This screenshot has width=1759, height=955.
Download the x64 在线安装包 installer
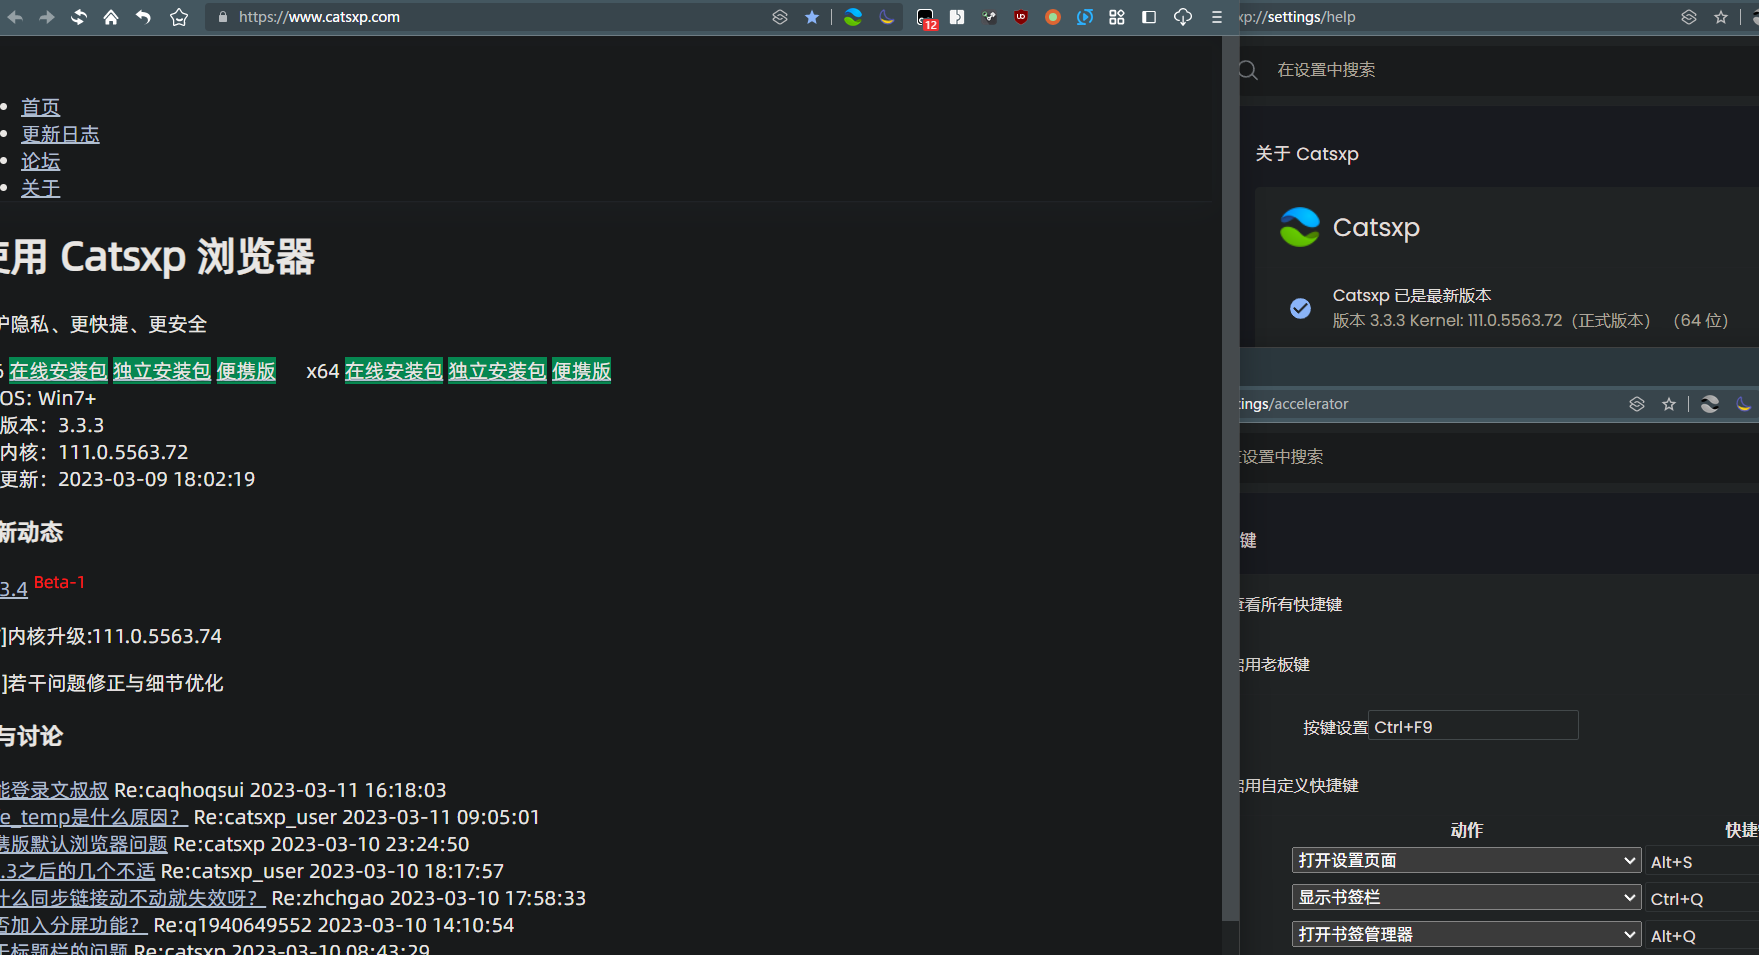[x=394, y=371]
